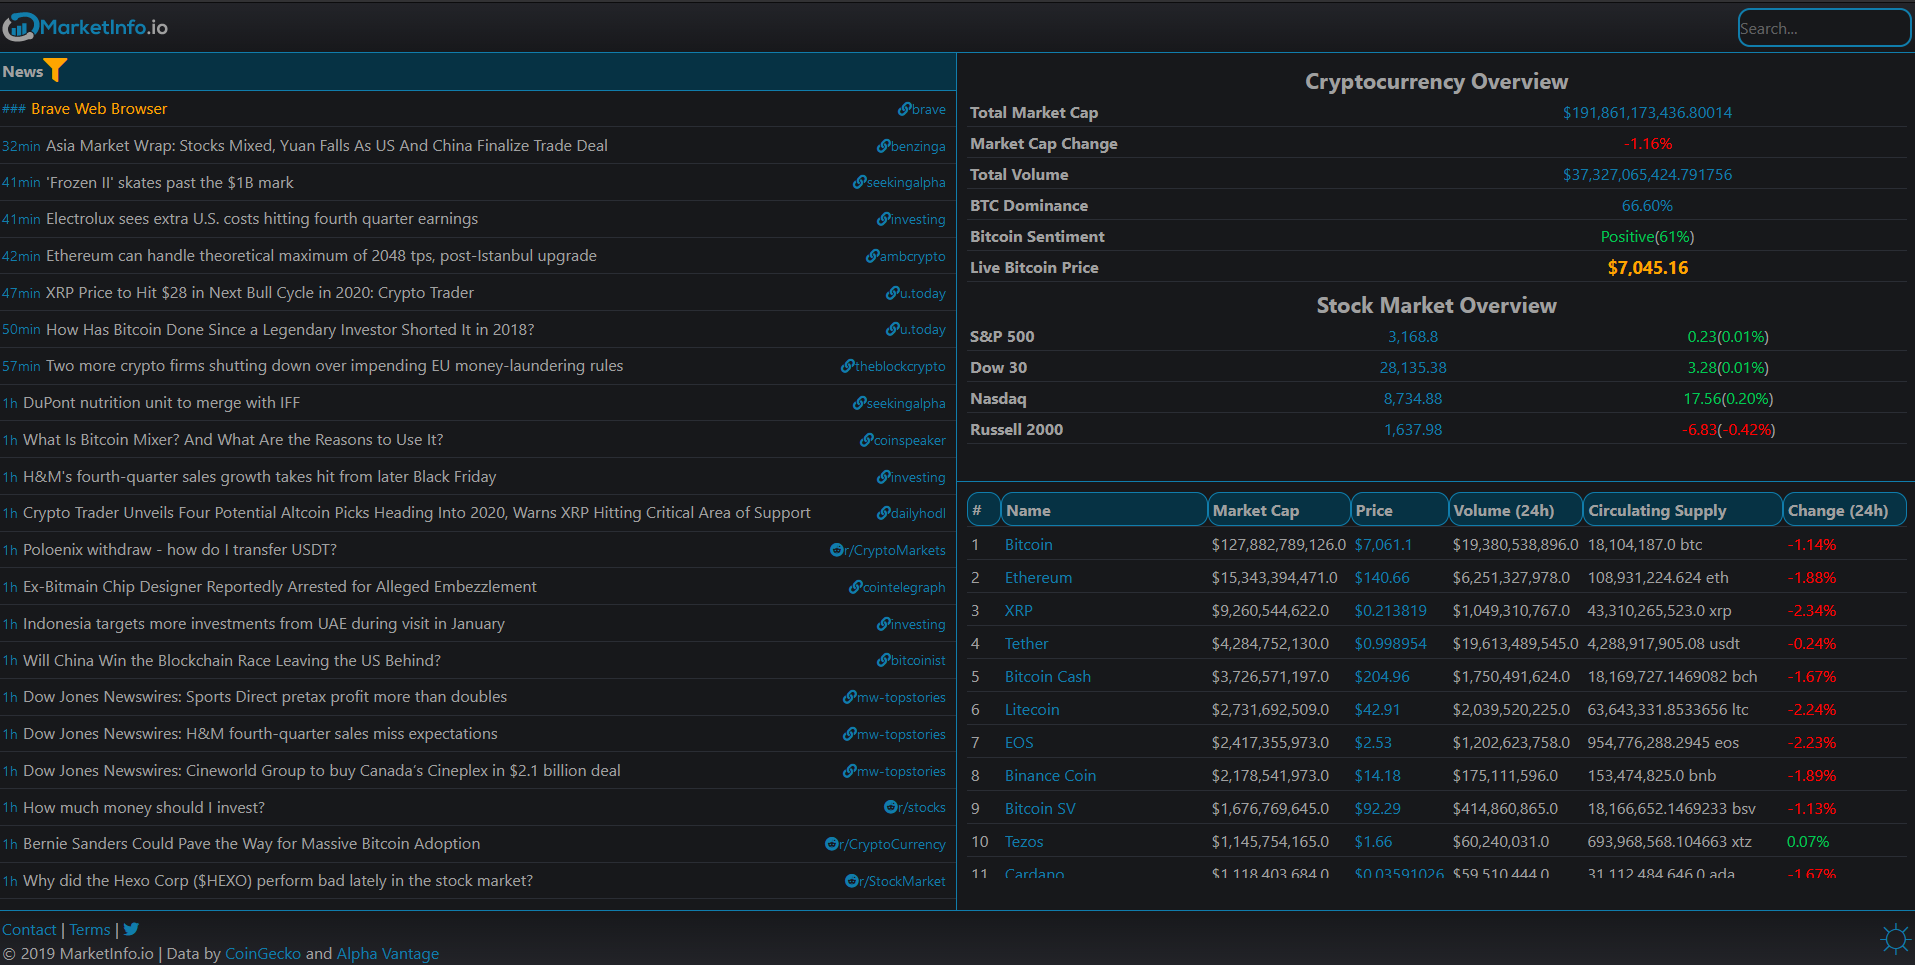Open the Contact footer link

pos(29,930)
